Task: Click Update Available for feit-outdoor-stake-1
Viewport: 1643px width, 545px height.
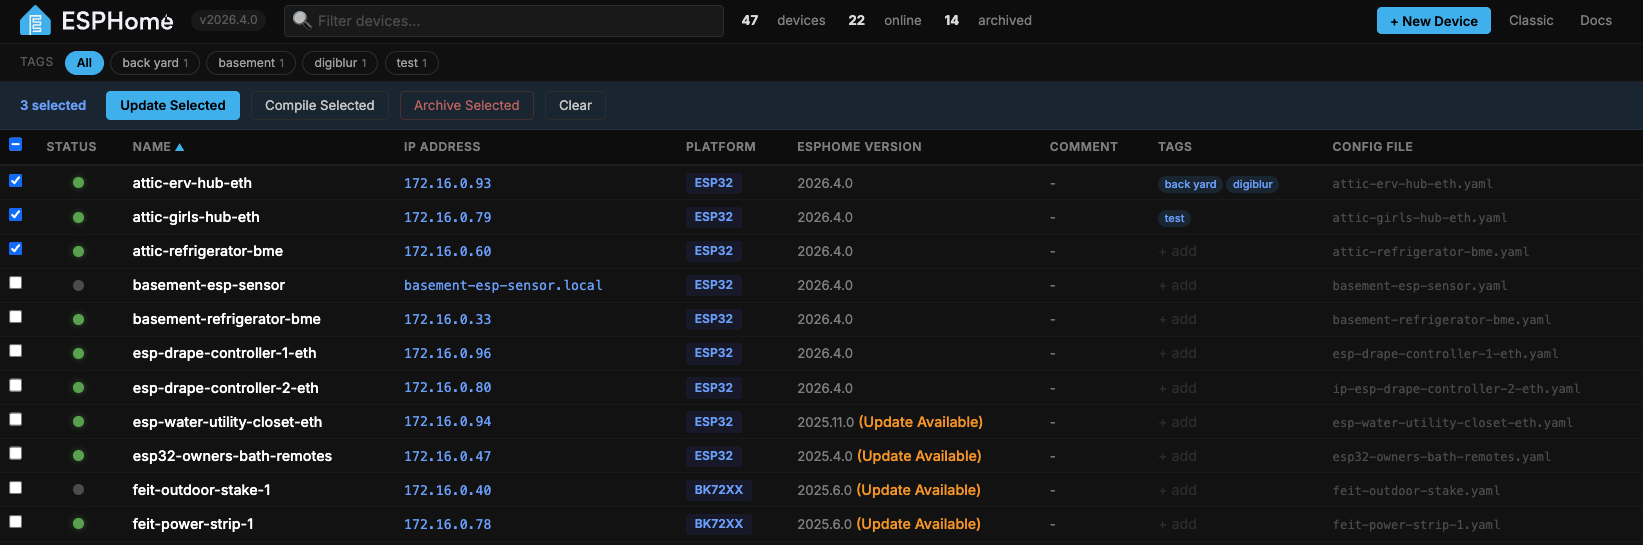Action: tap(919, 490)
